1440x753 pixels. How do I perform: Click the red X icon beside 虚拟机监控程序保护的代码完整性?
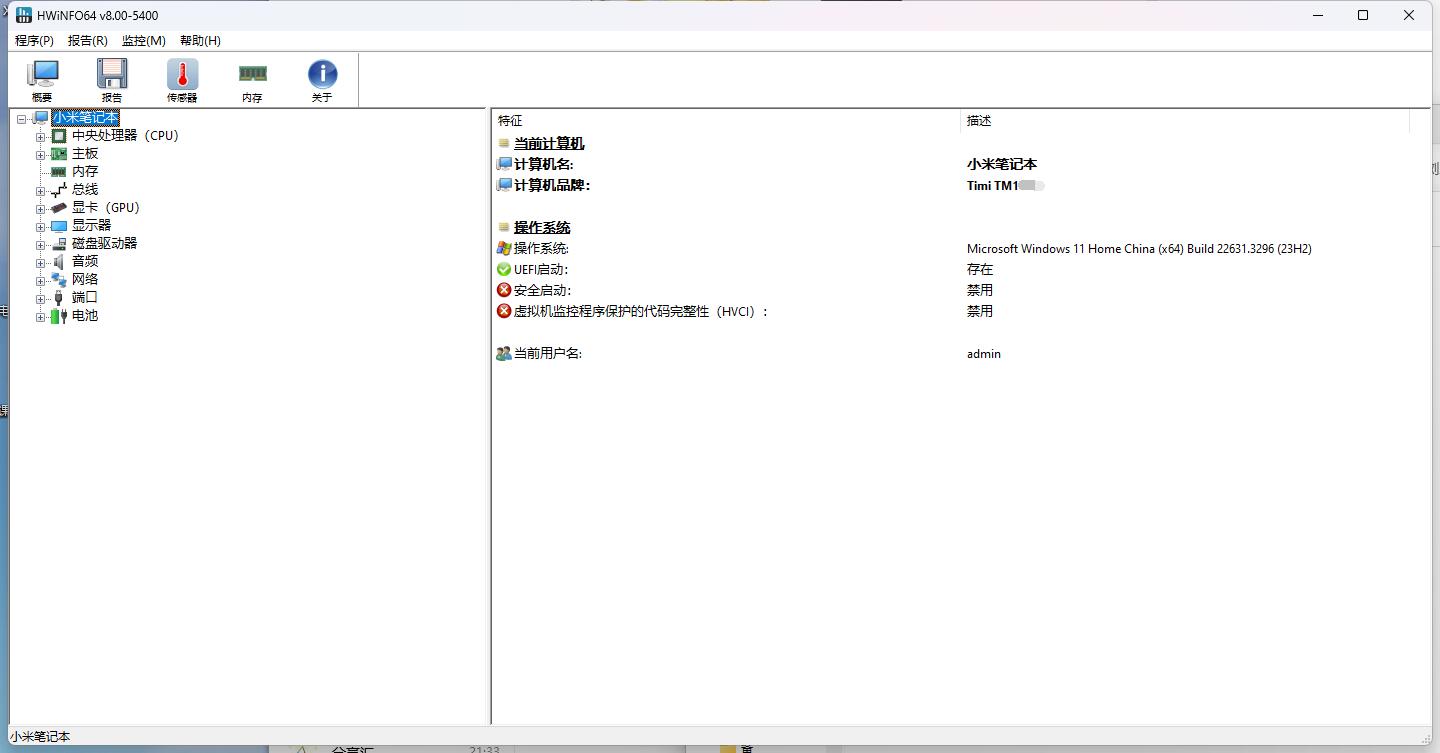[504, 312]
